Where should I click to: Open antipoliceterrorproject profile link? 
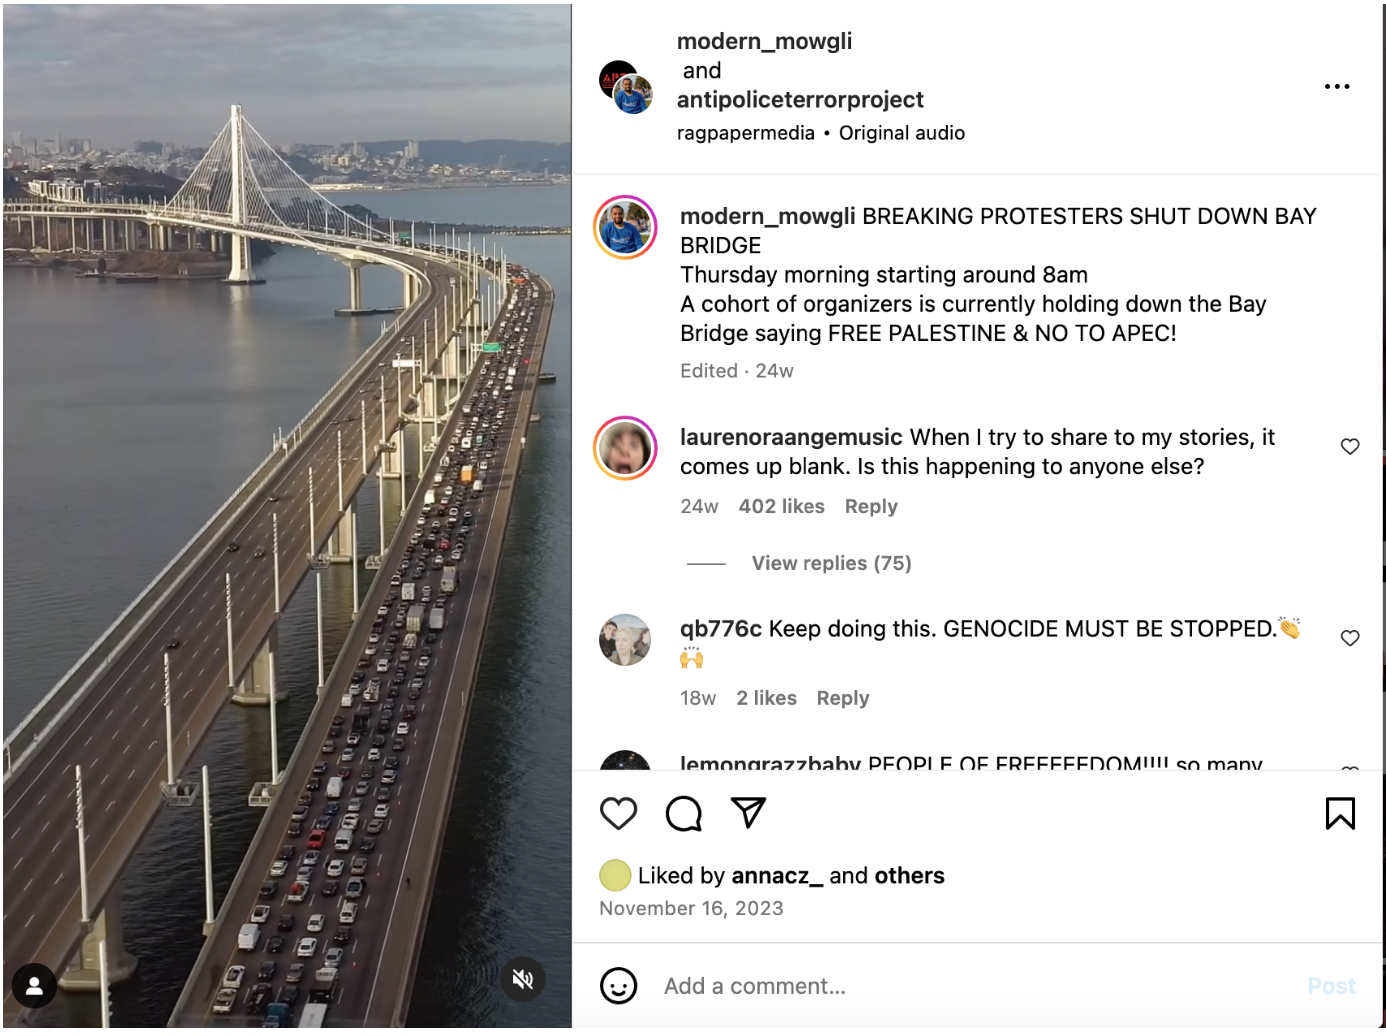point(800,100)
